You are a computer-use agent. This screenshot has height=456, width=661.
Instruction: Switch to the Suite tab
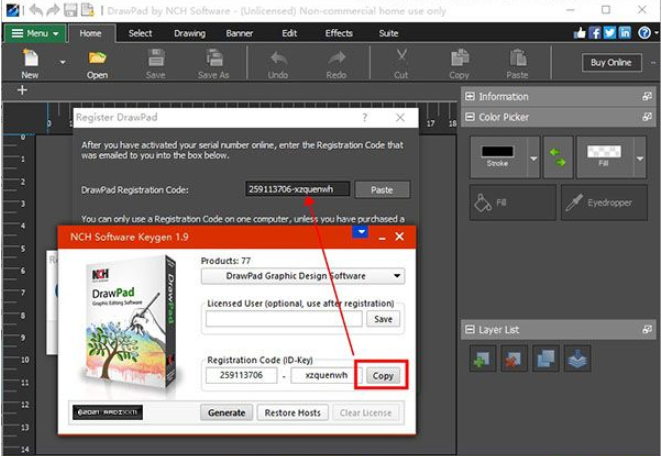[388, 33]
